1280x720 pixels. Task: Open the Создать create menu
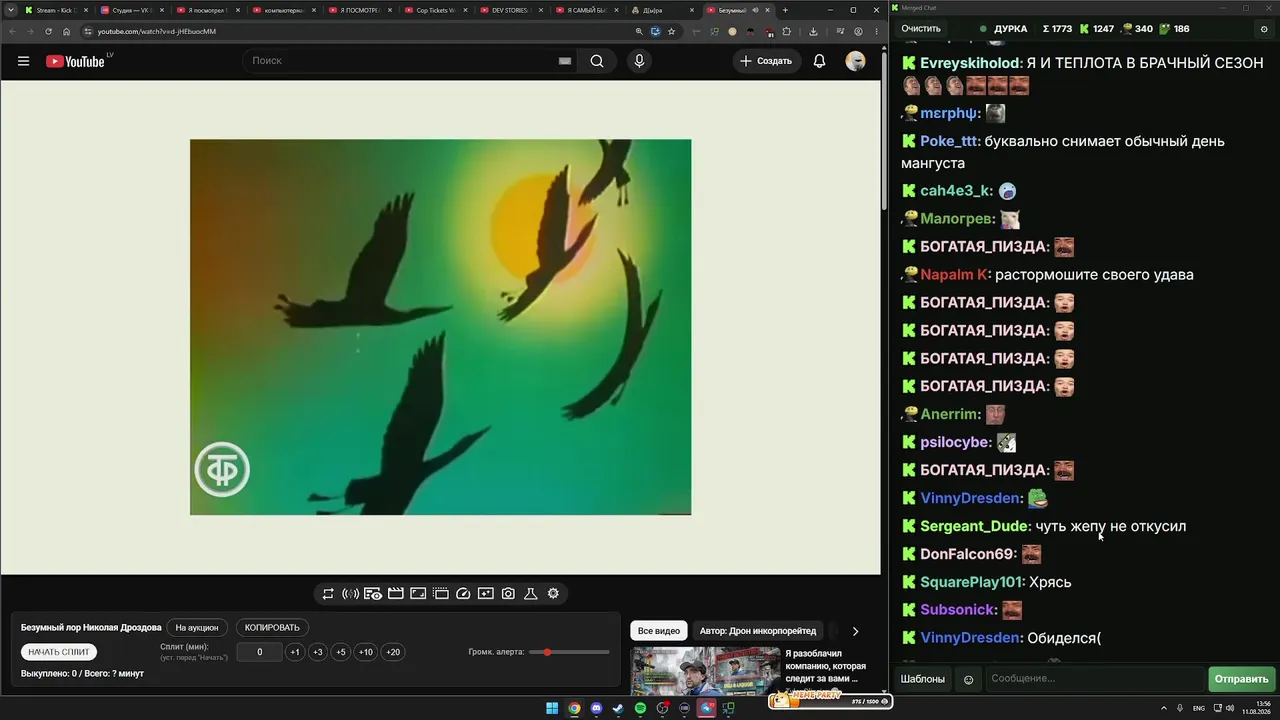767,61
